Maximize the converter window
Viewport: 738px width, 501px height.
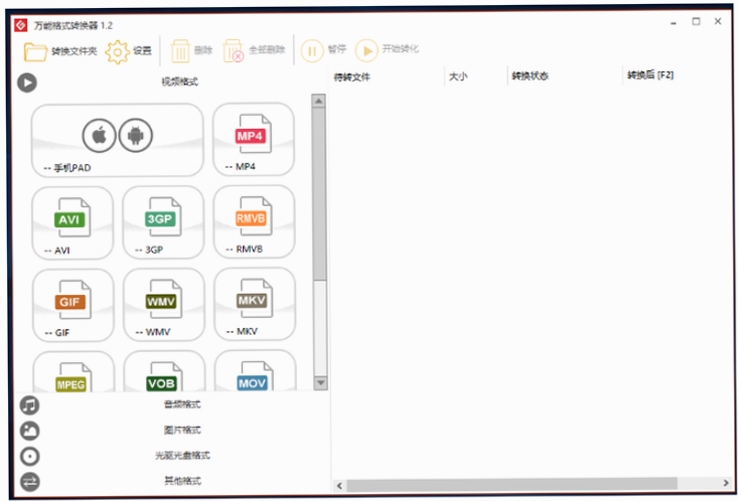[x=696, y=22]
